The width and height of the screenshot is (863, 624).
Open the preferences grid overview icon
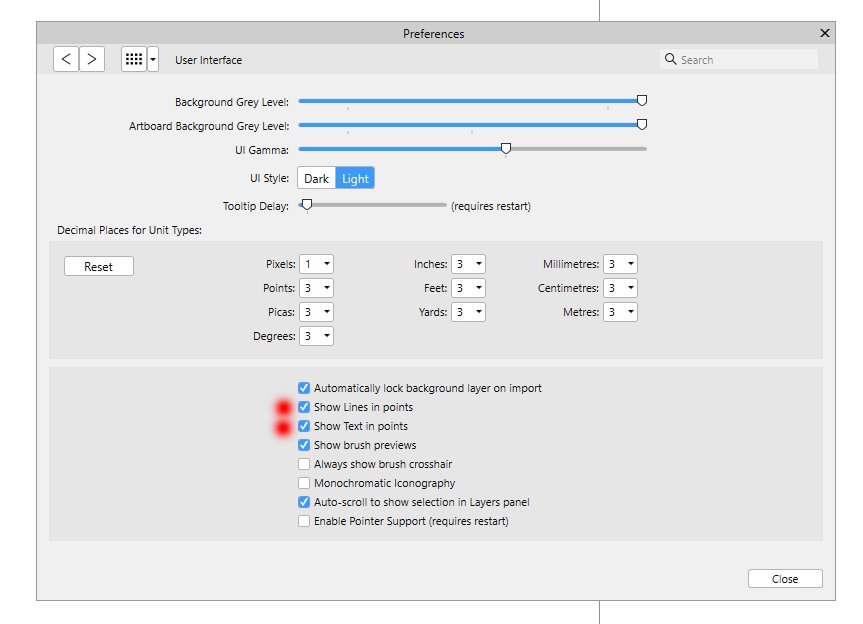134,59
